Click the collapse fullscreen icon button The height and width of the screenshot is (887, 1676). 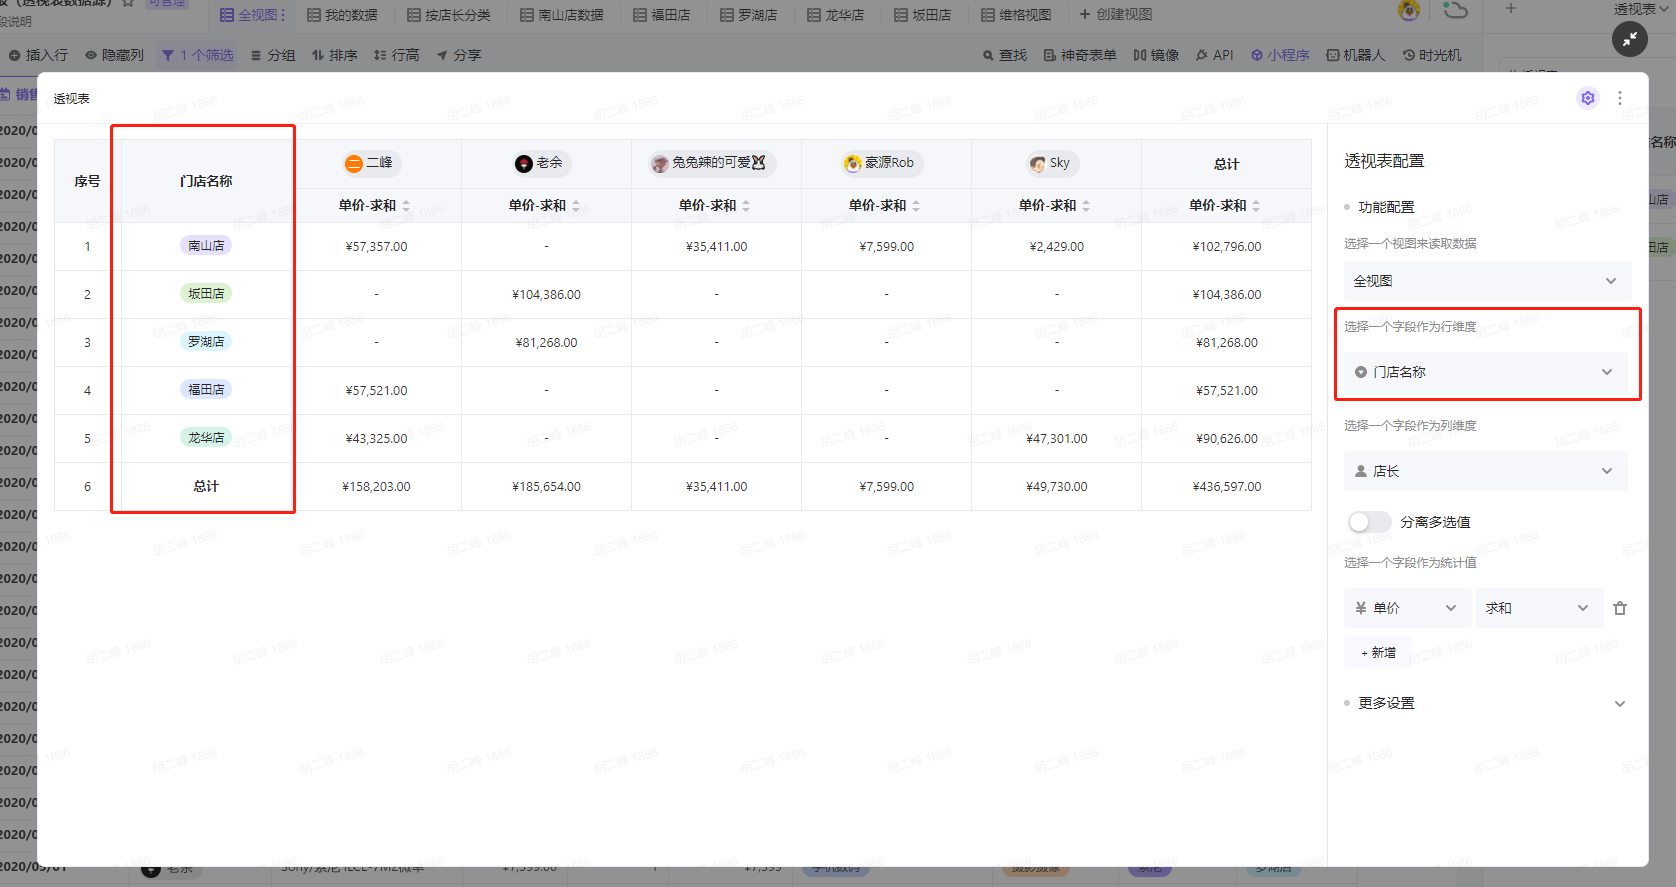(x=1629, y=39)
